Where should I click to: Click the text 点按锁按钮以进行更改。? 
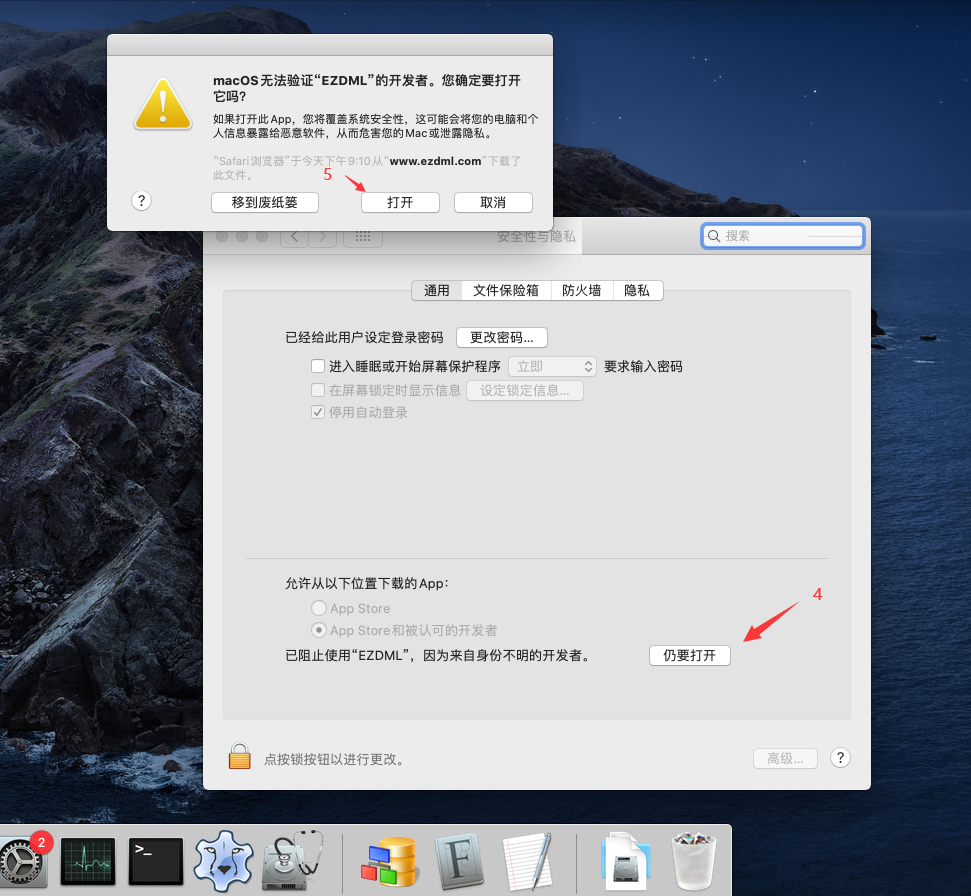[x=336, y=759]
